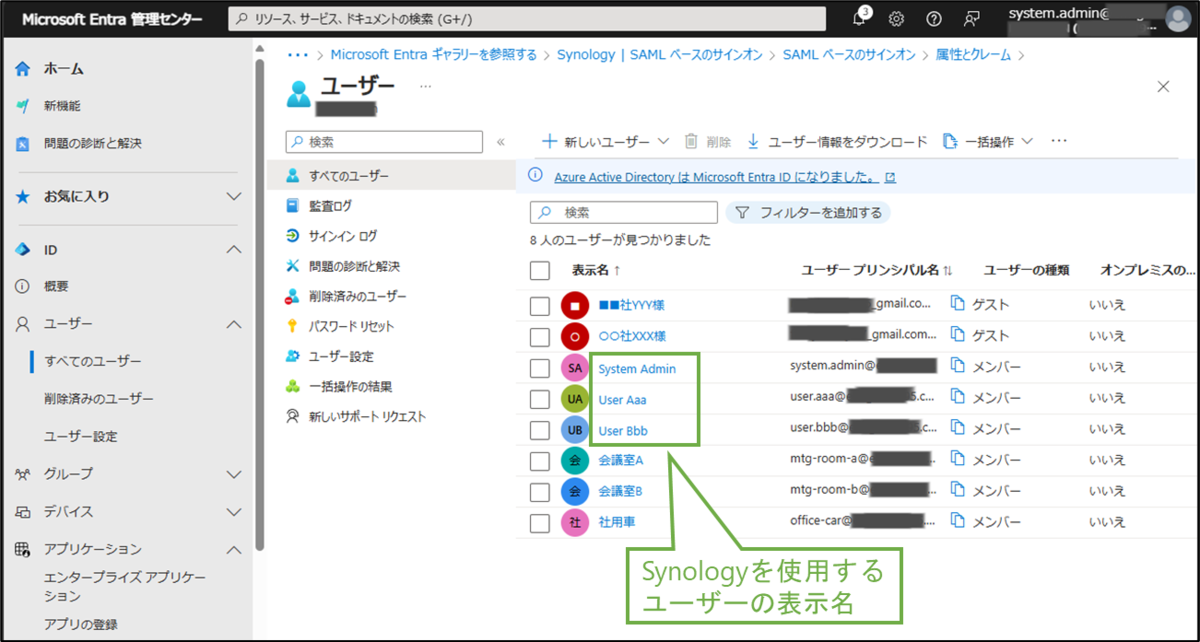
Task: Check the box for System Admin
Action: (x=540, y=369)
